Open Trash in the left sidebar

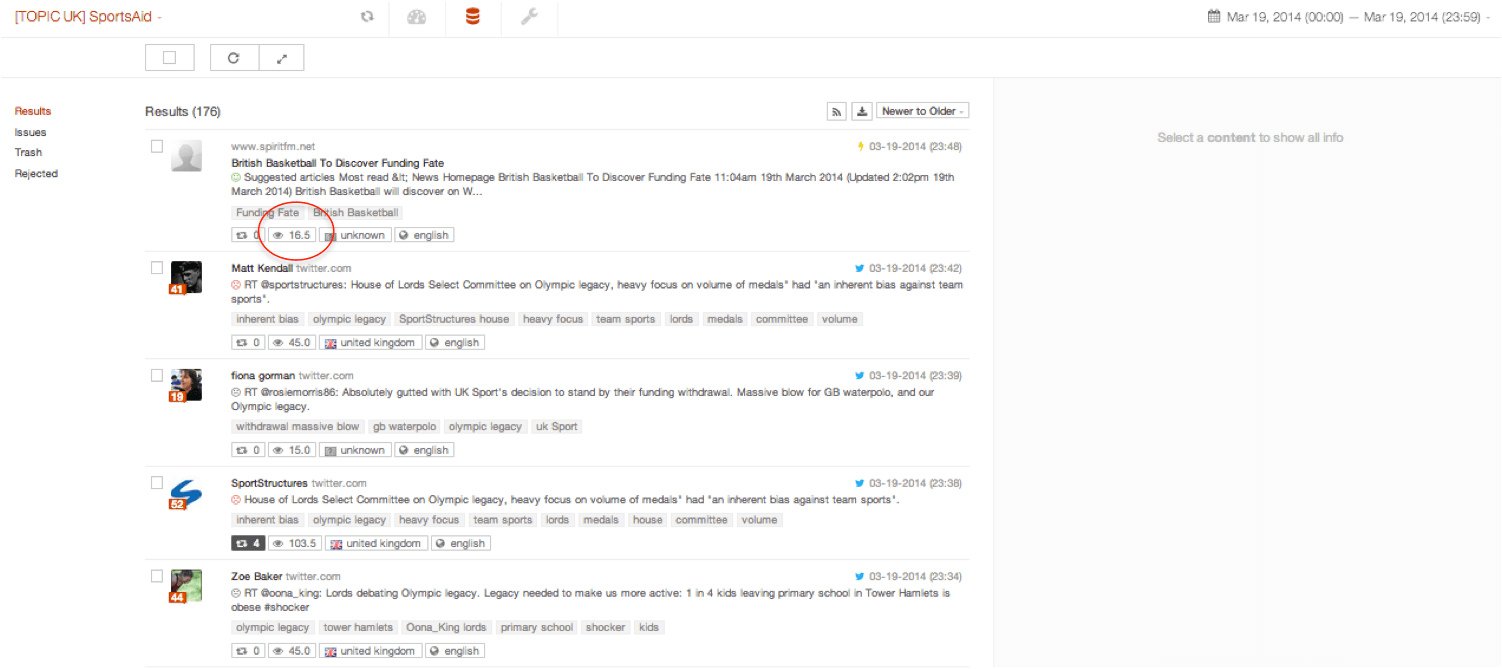[28, 153]
